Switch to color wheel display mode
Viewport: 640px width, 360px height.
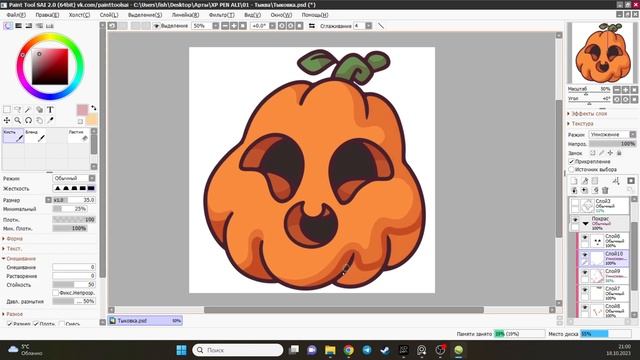pyautogui.click(x=8, y=26)
